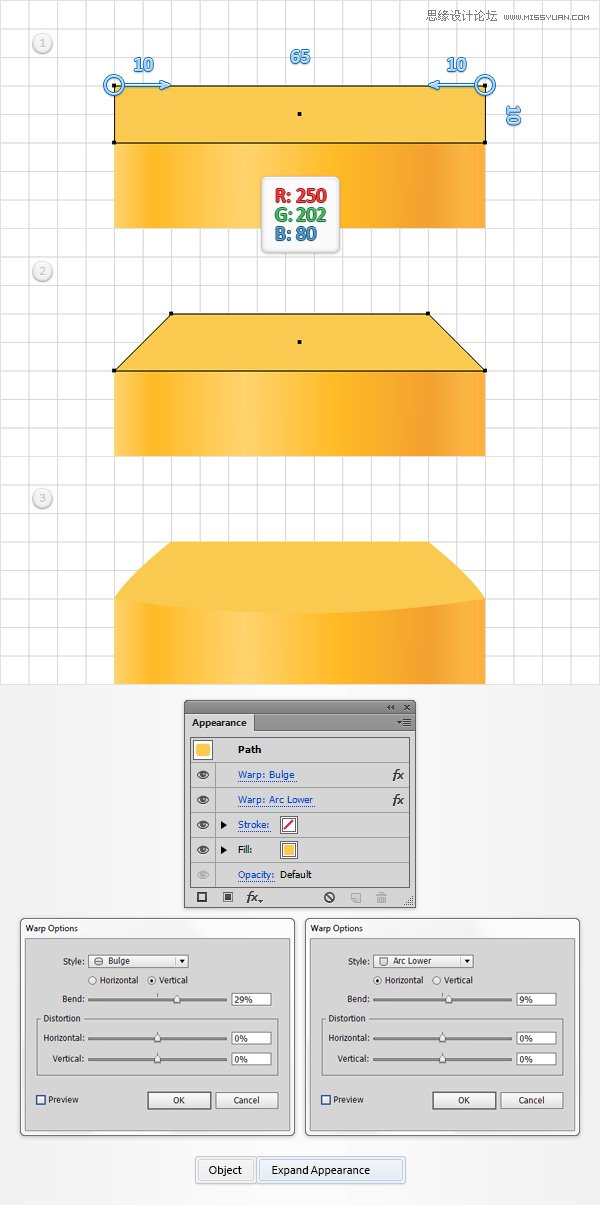
Task: Toggle the Opacity row eye icon
Action: (203, 875)
